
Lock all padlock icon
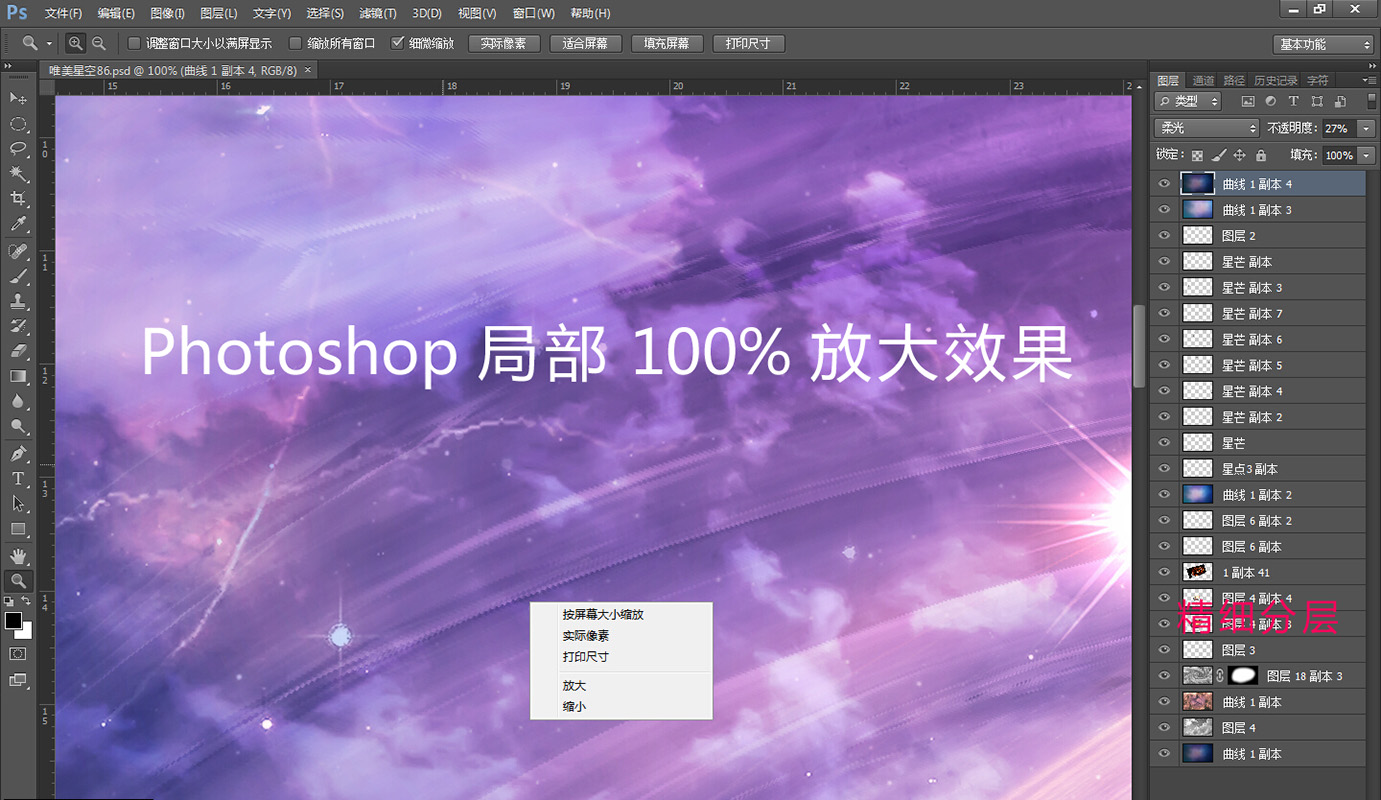(1261, 155)
